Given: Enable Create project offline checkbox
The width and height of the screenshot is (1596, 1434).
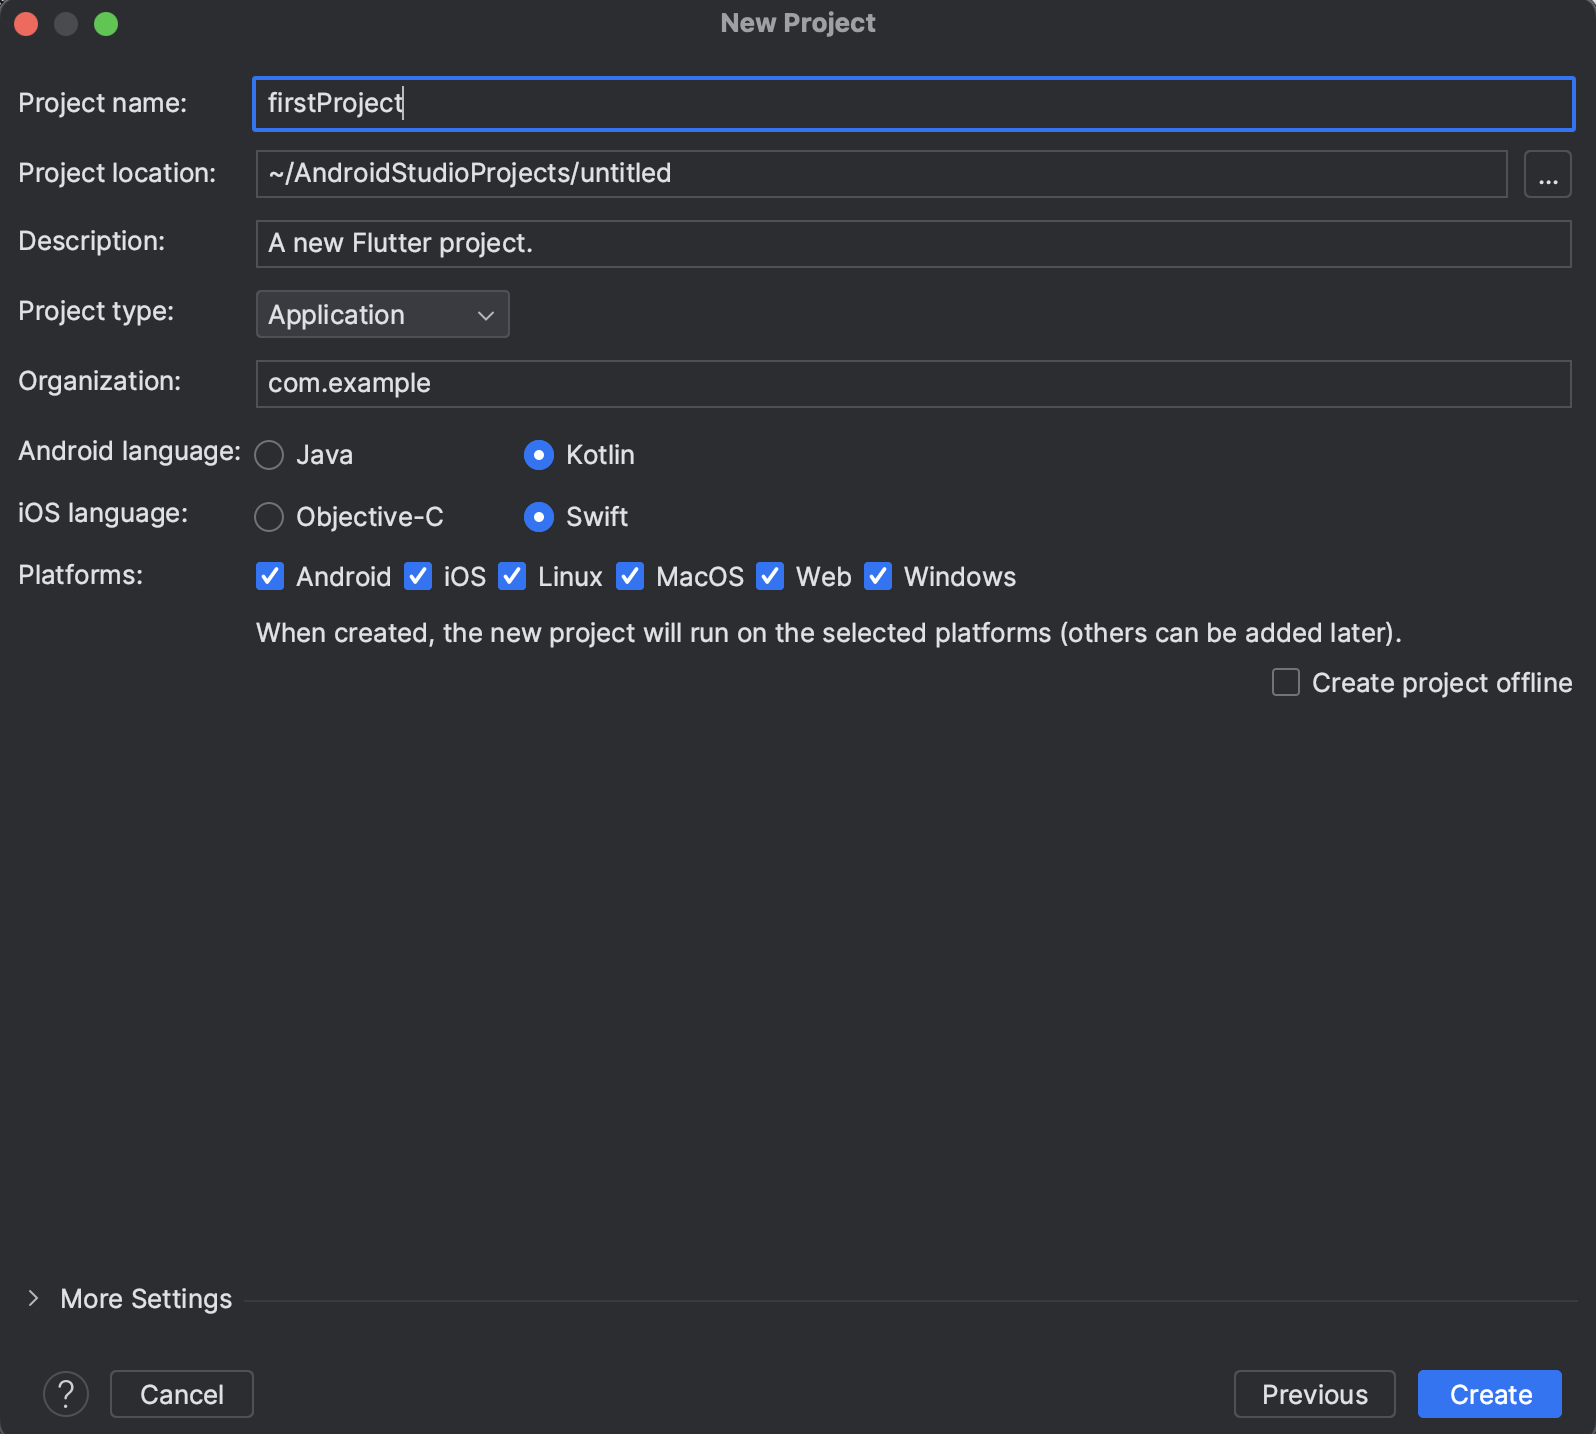Looking at the screenshot, I should point(1286,683).
